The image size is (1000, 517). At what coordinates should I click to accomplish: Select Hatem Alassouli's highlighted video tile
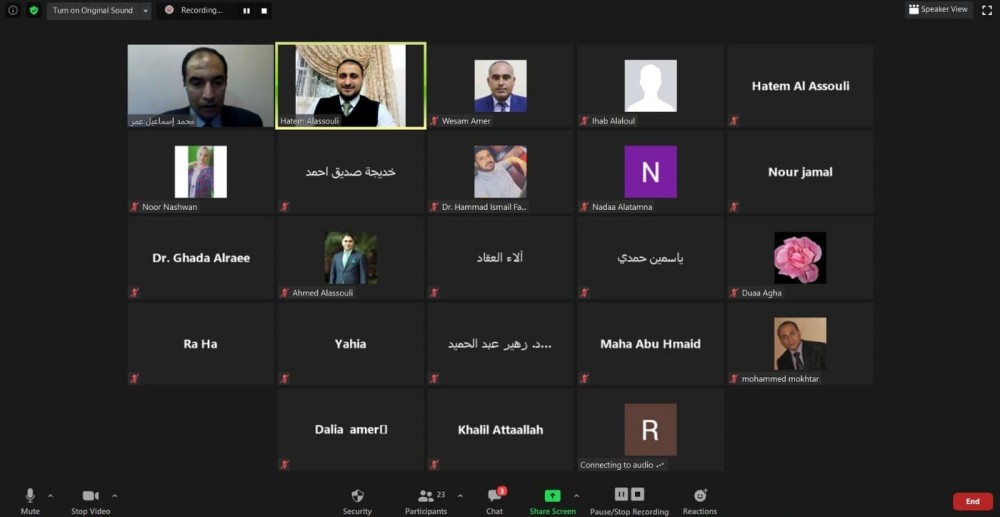pos(351,85)
